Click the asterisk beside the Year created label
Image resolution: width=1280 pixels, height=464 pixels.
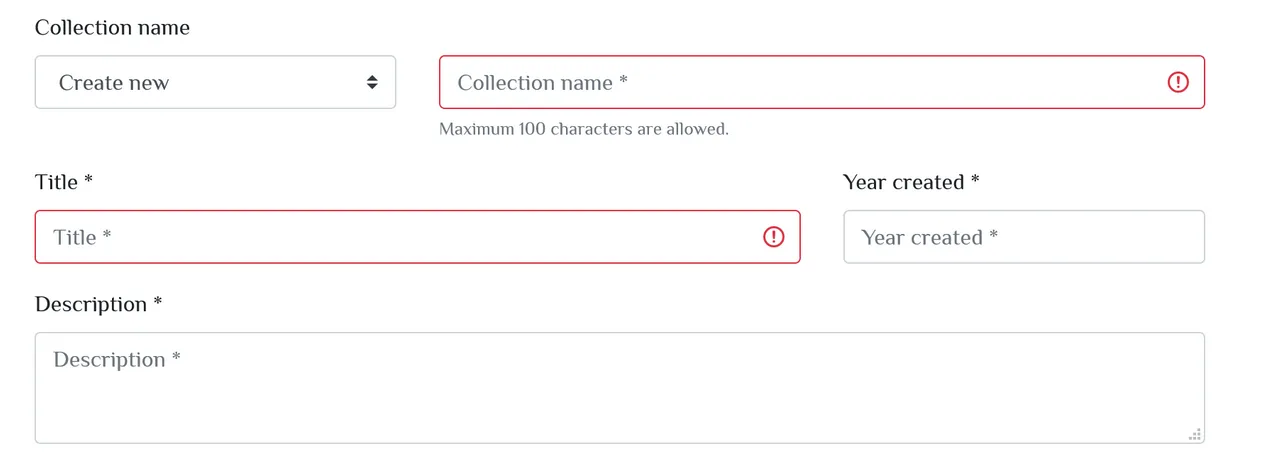point(975,179)
